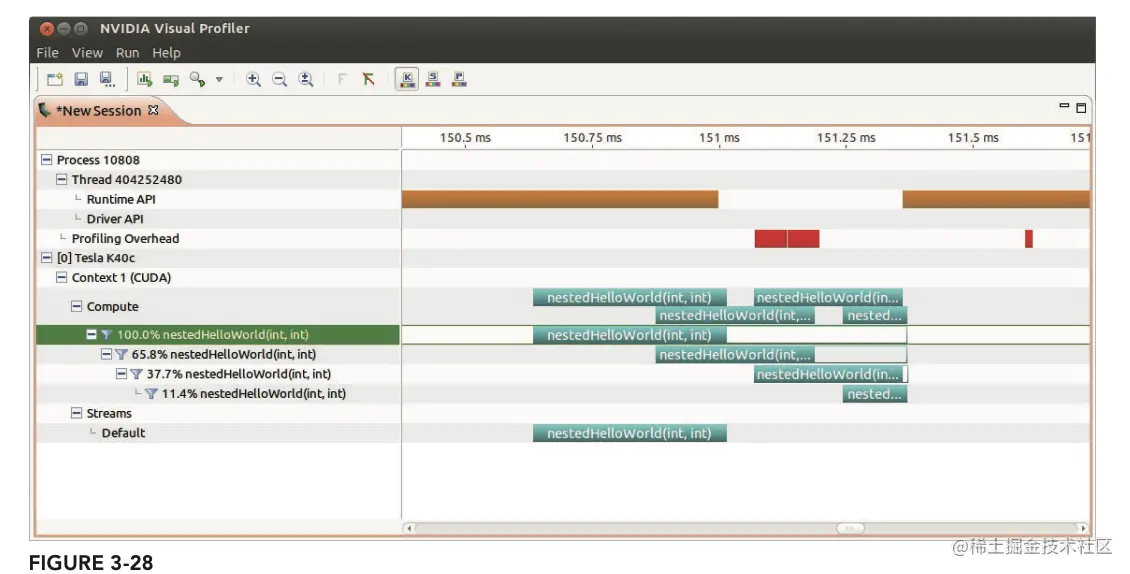
Task: Click the greyed-out F toolbar icon
Action: 342,79
